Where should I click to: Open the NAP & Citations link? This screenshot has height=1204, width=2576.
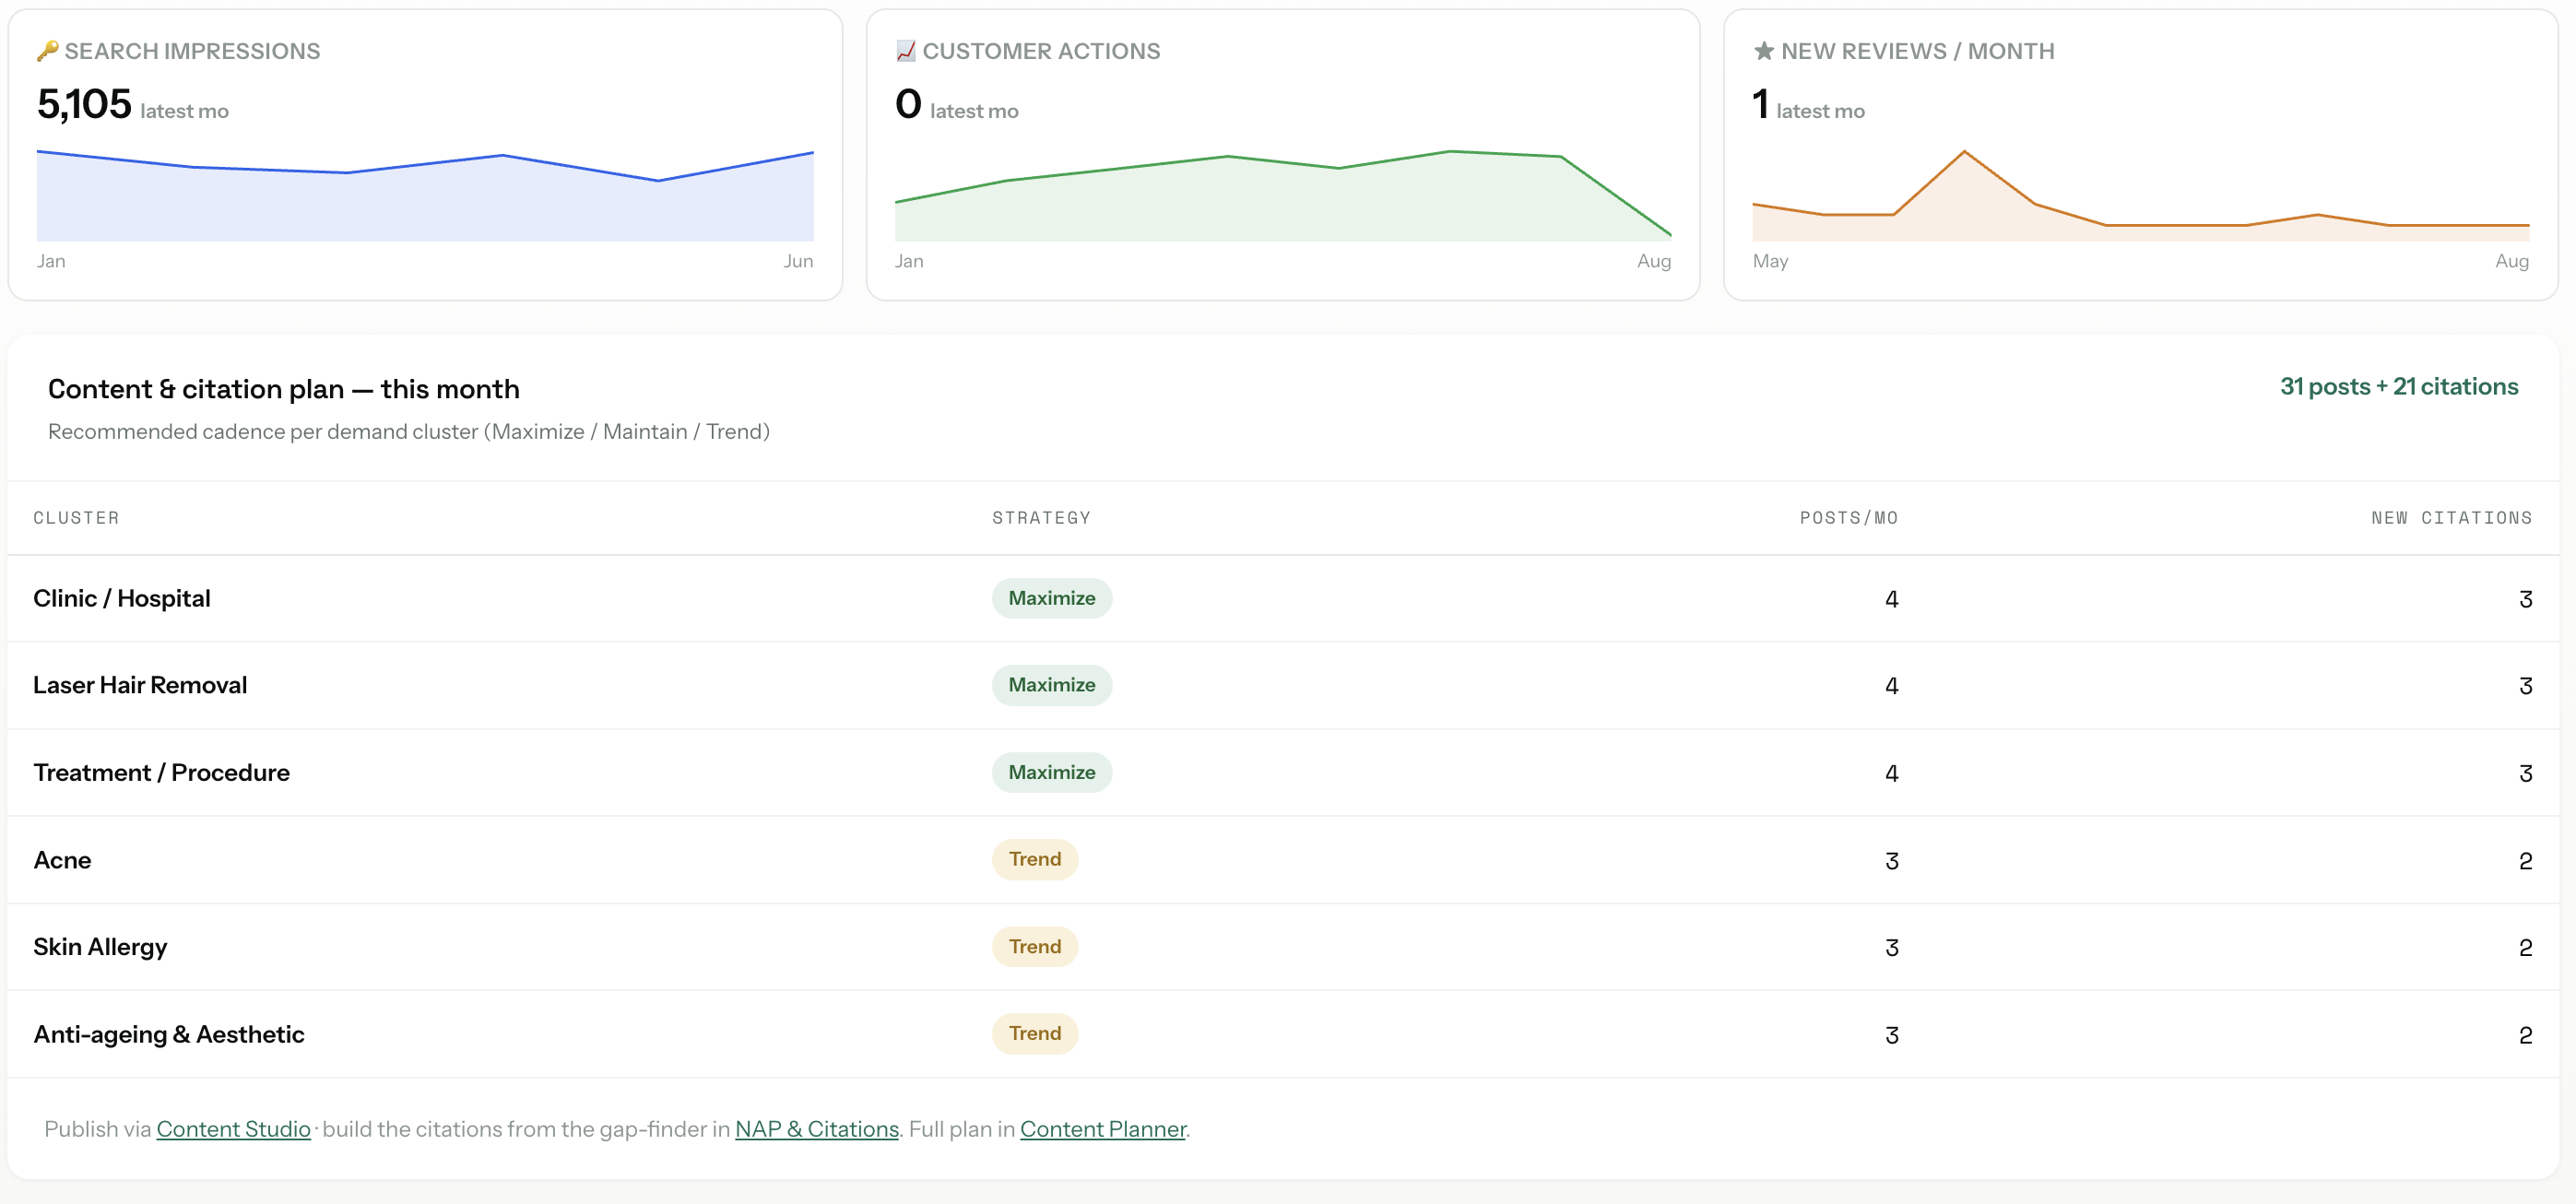coord(817,1129)
